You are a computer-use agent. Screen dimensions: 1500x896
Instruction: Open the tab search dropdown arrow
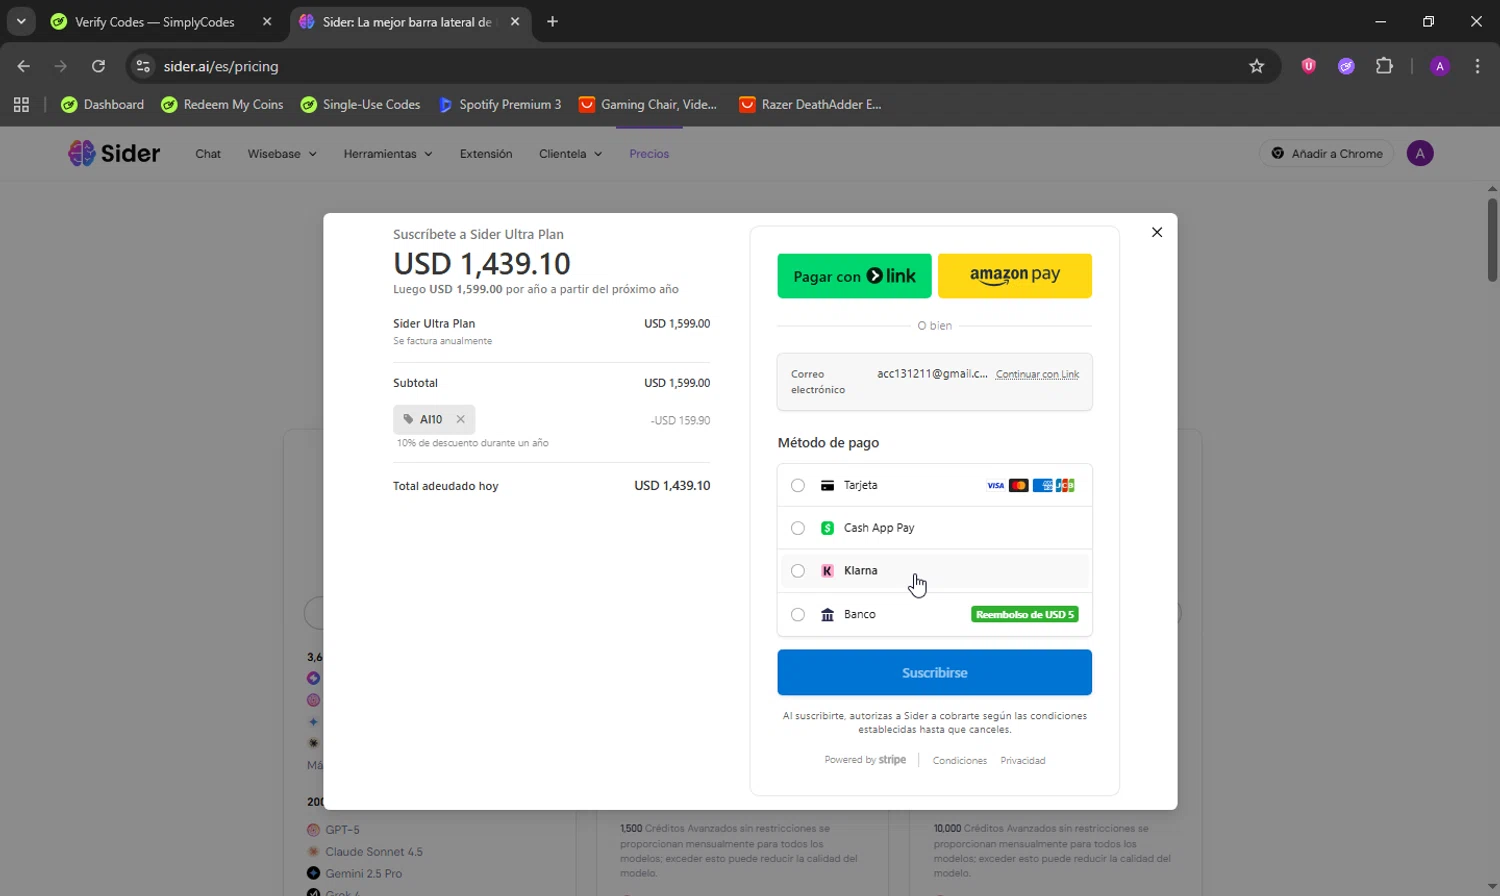21,21
